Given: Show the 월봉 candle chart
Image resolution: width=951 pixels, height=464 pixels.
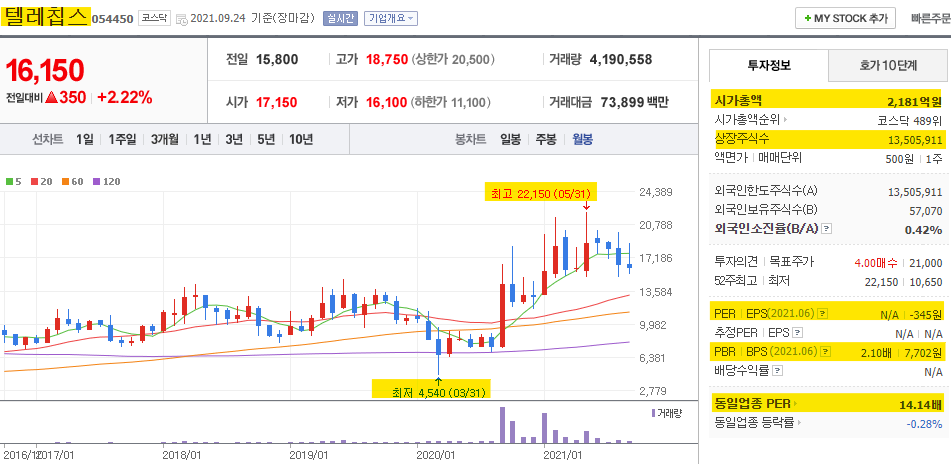Looking at the screenshot, I should tap(583, 140).
